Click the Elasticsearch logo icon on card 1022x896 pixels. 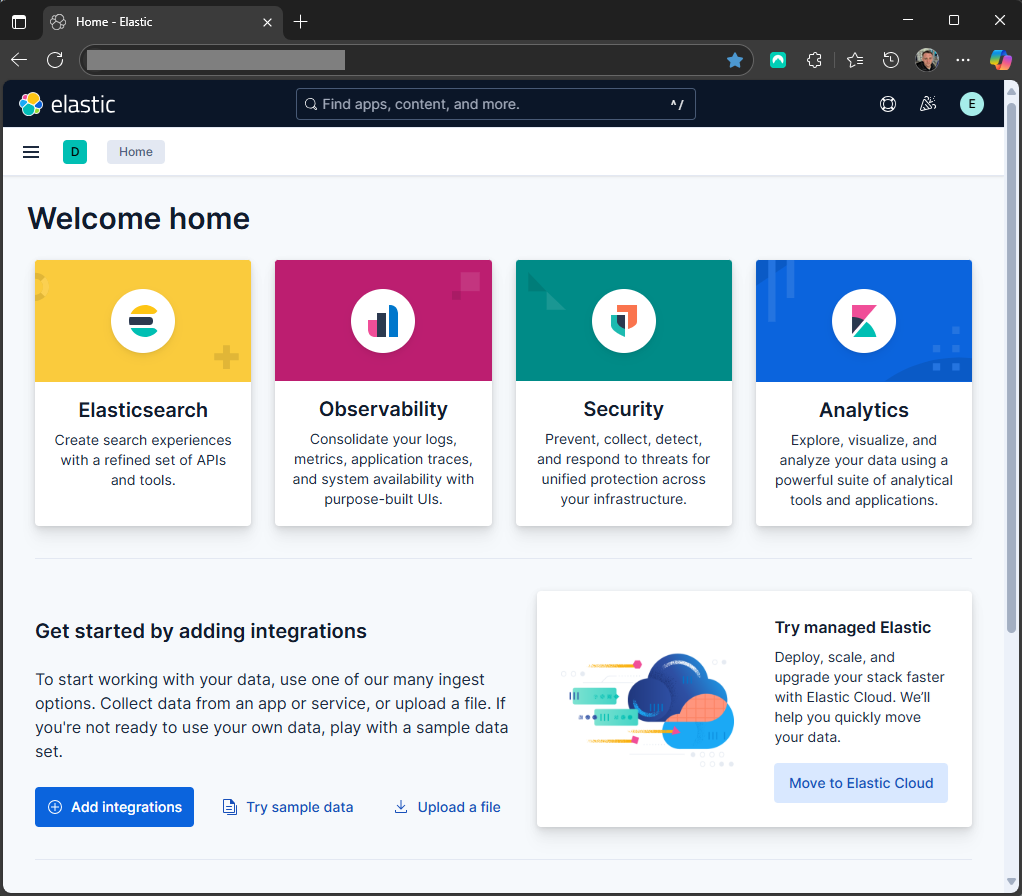[143, 321]
